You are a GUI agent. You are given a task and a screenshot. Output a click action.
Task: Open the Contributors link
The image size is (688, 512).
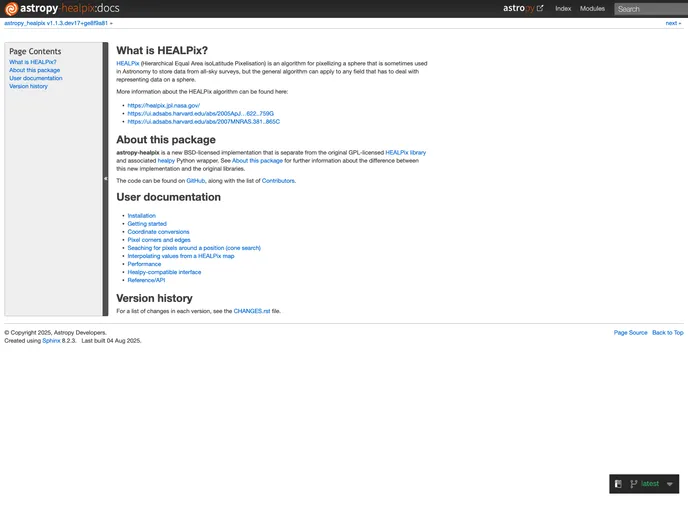(x=278, y=181)
